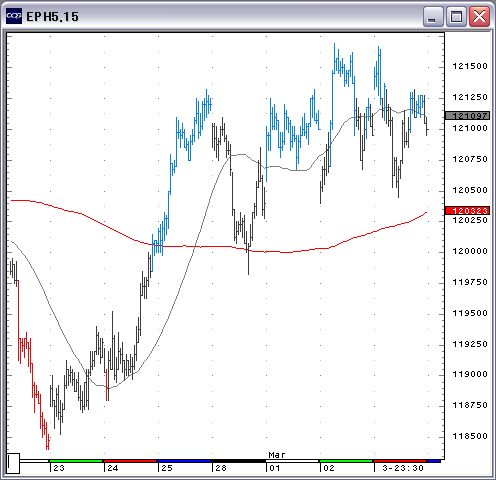Click the 119250 price scale label
The width and height of the screenshot is (496, 480).
(470, 344)
